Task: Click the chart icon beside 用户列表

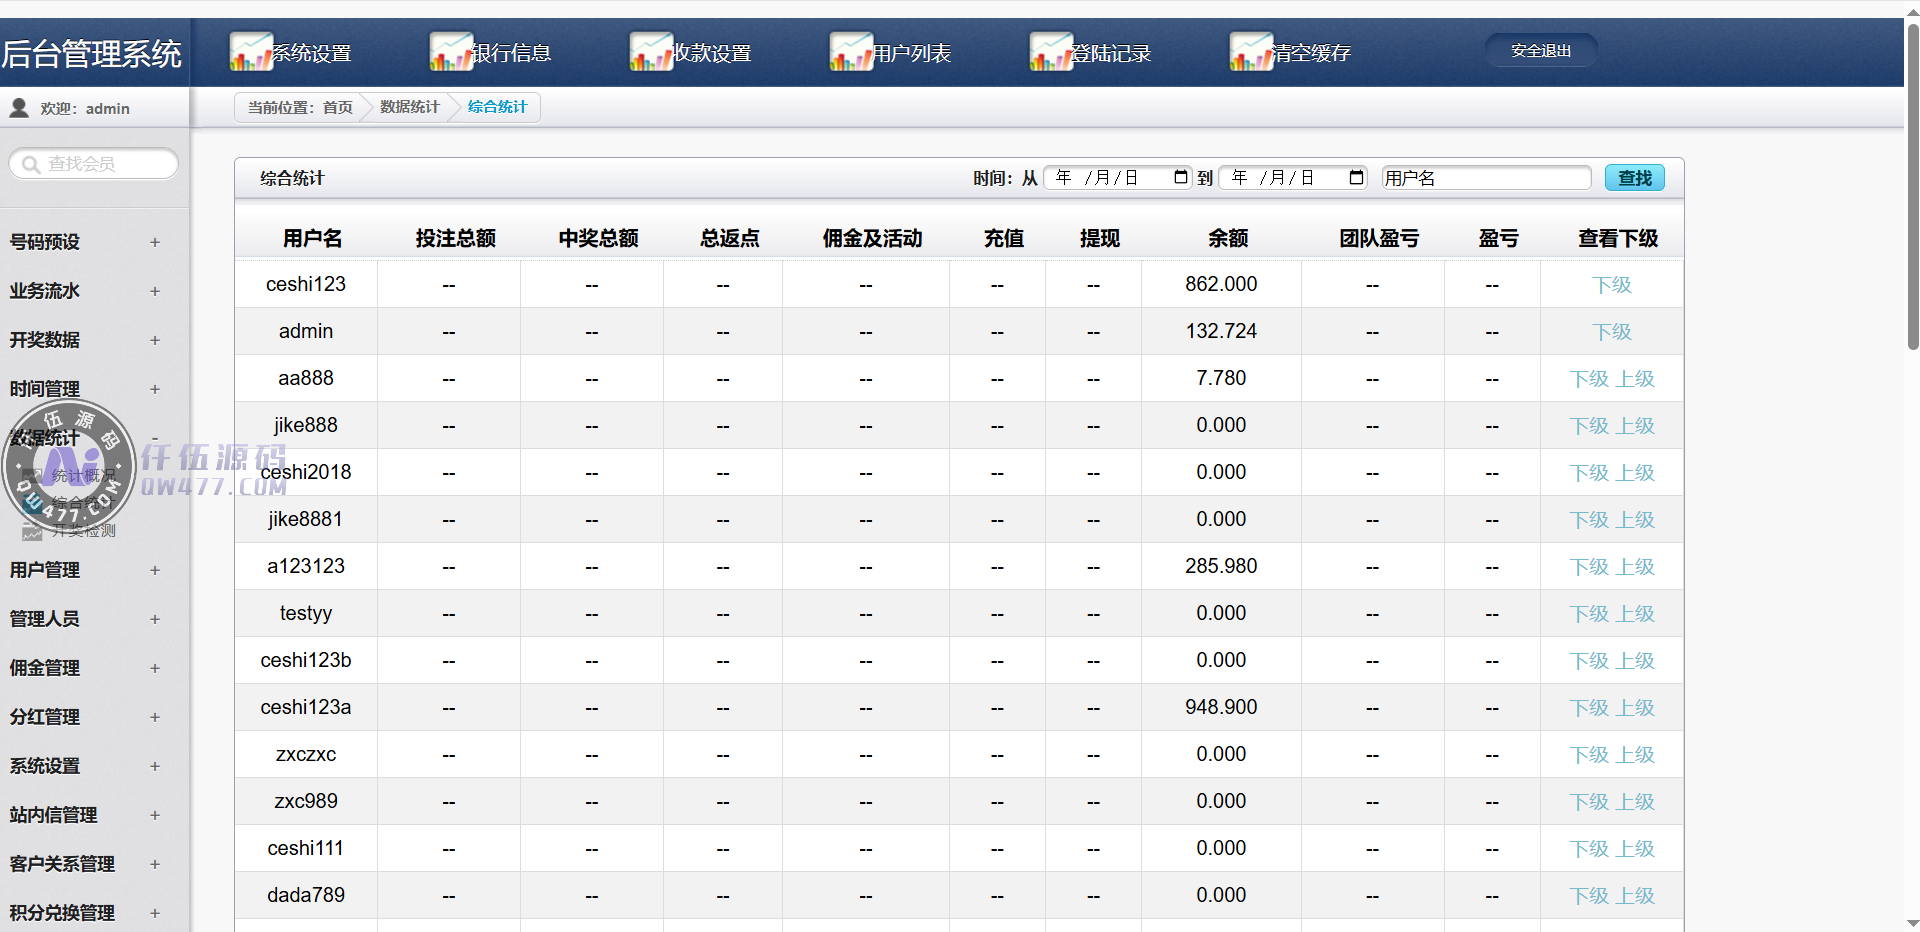Action: pyautogui.click(x=851, y=52)
